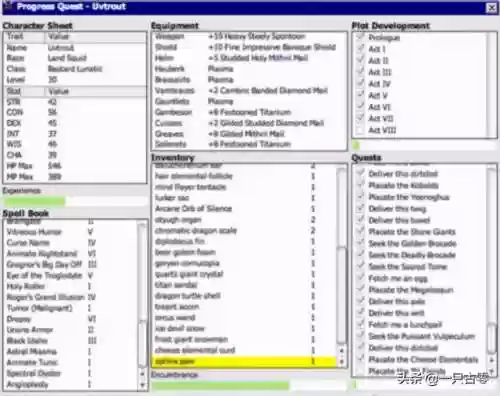Toggle the Act VIII checkbox
Viewport: 500px width, 396px height.
coord(360,130)
